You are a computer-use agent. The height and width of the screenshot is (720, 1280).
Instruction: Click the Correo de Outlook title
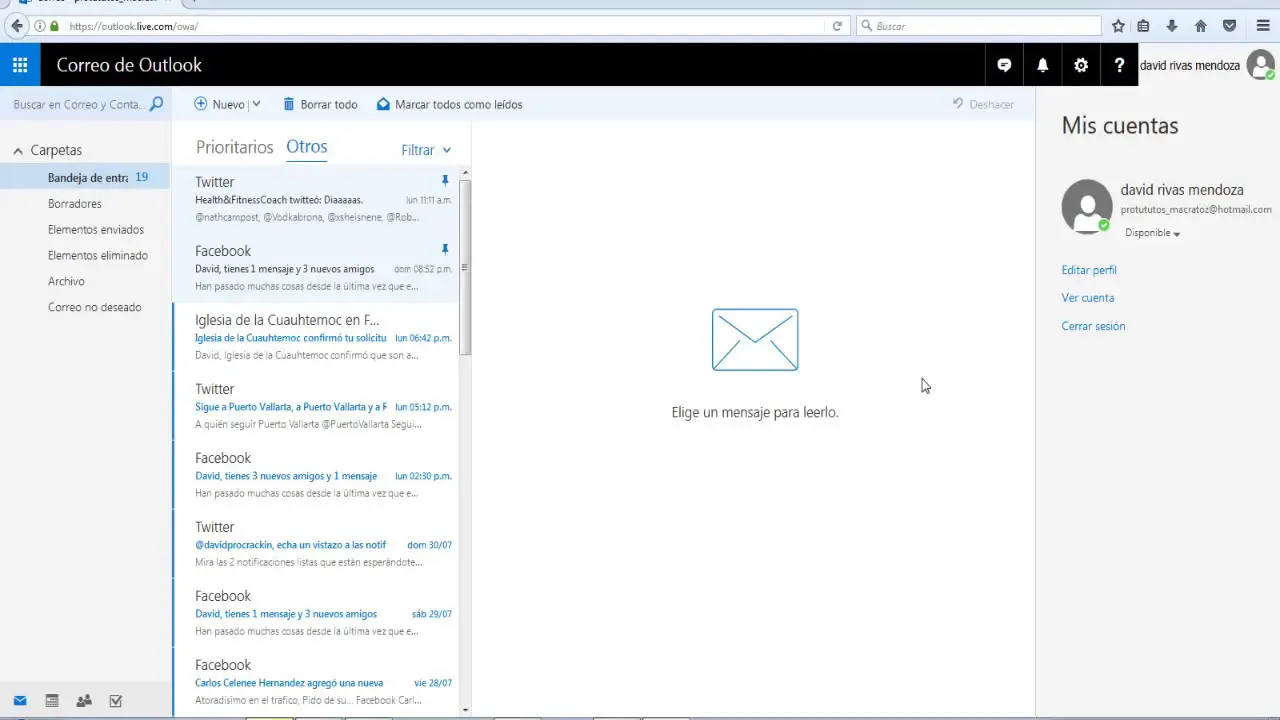click(x=129, y=65)
